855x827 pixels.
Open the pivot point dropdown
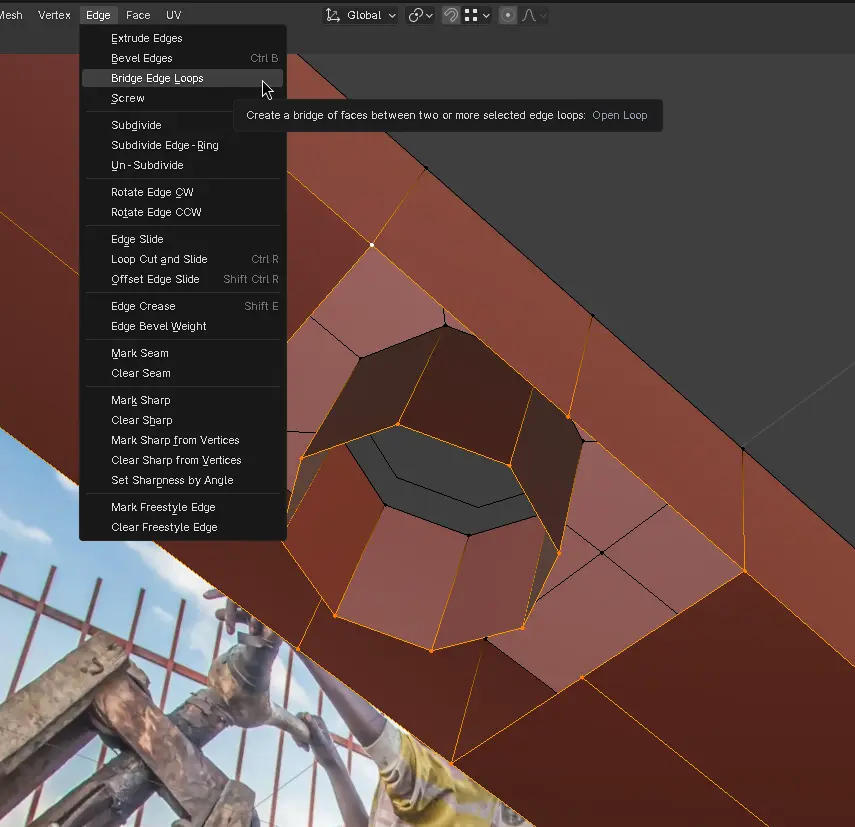(x=420, y=15)
